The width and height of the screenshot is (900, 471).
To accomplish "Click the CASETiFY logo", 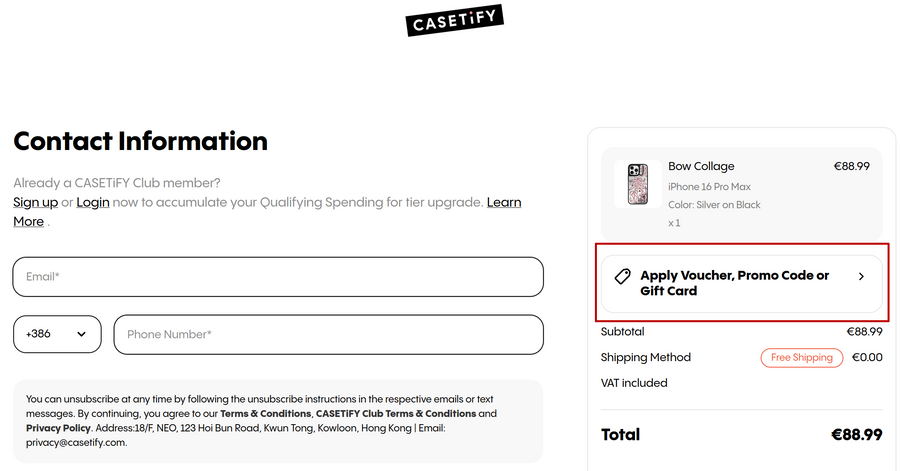I will coord(454,20).
